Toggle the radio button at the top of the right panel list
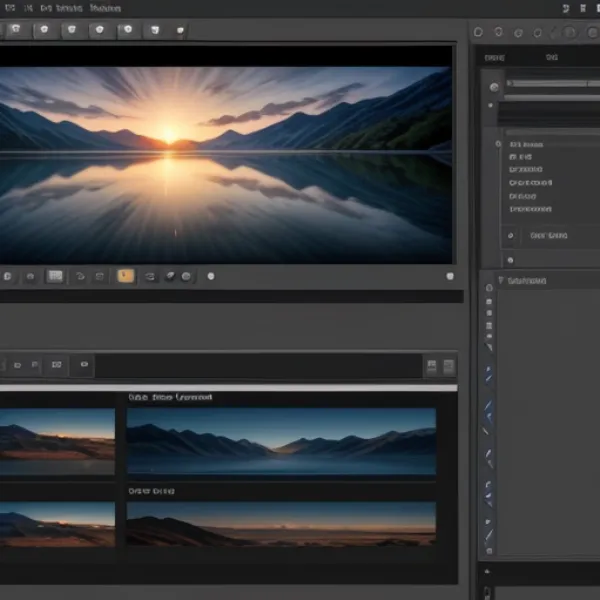 pos(498,144)
